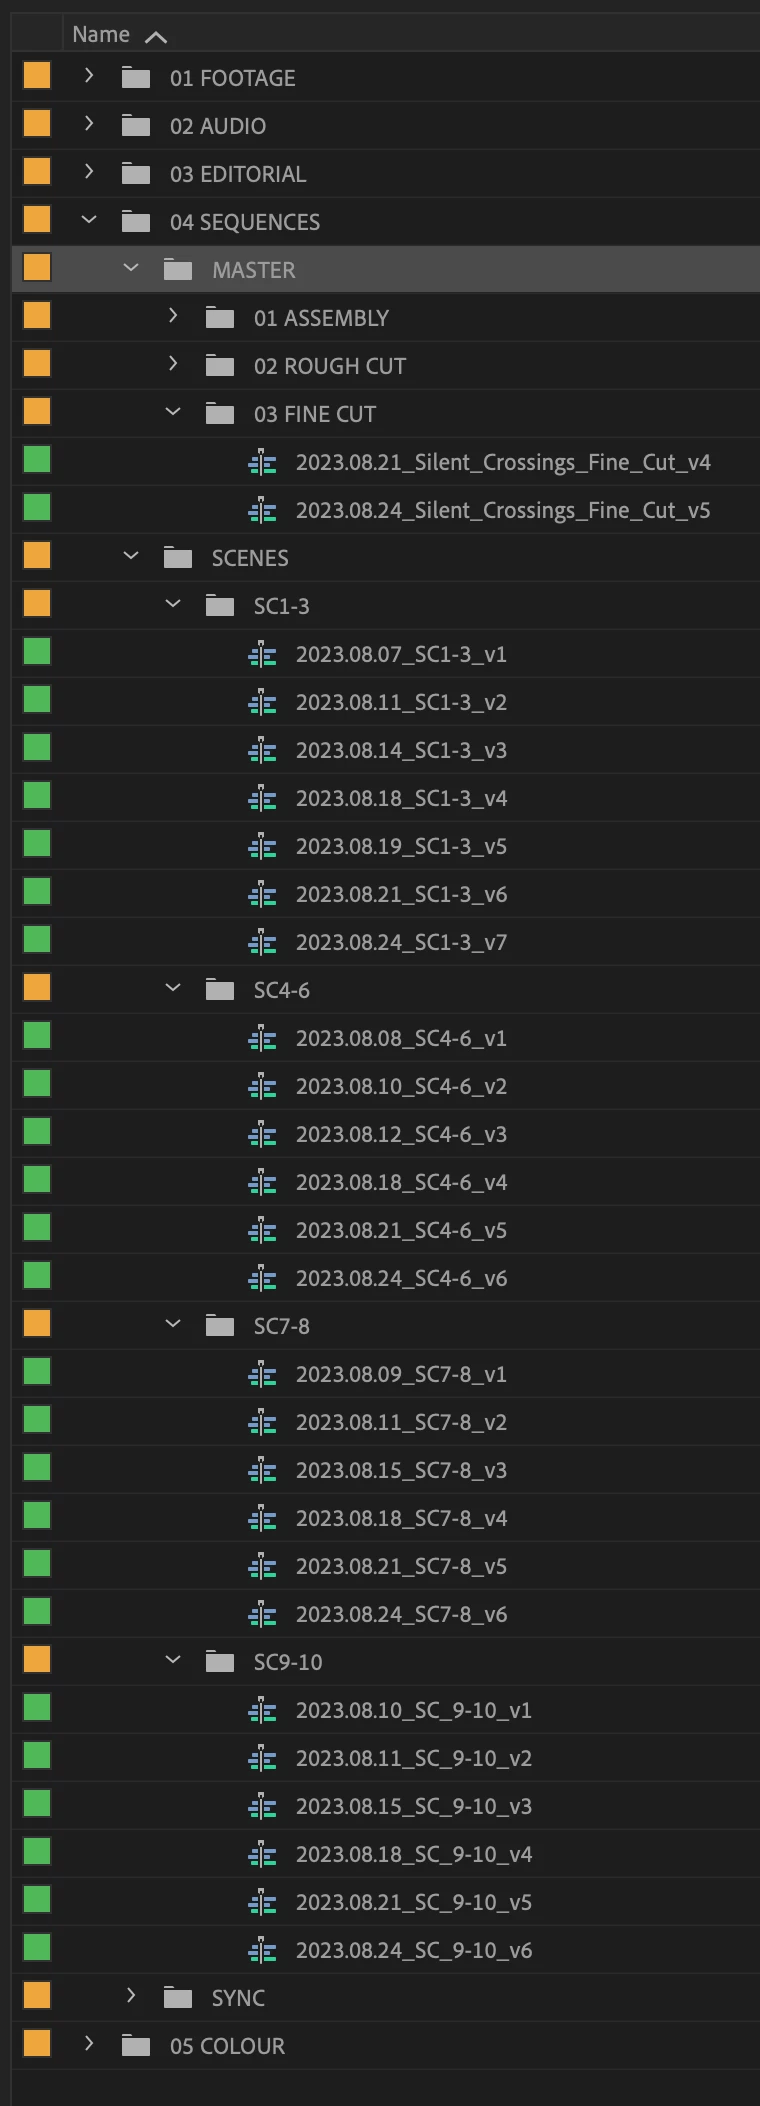Expand the 02 AUDIO bin
Viewport: 760px width, 2106px height.
click(89, 123)
